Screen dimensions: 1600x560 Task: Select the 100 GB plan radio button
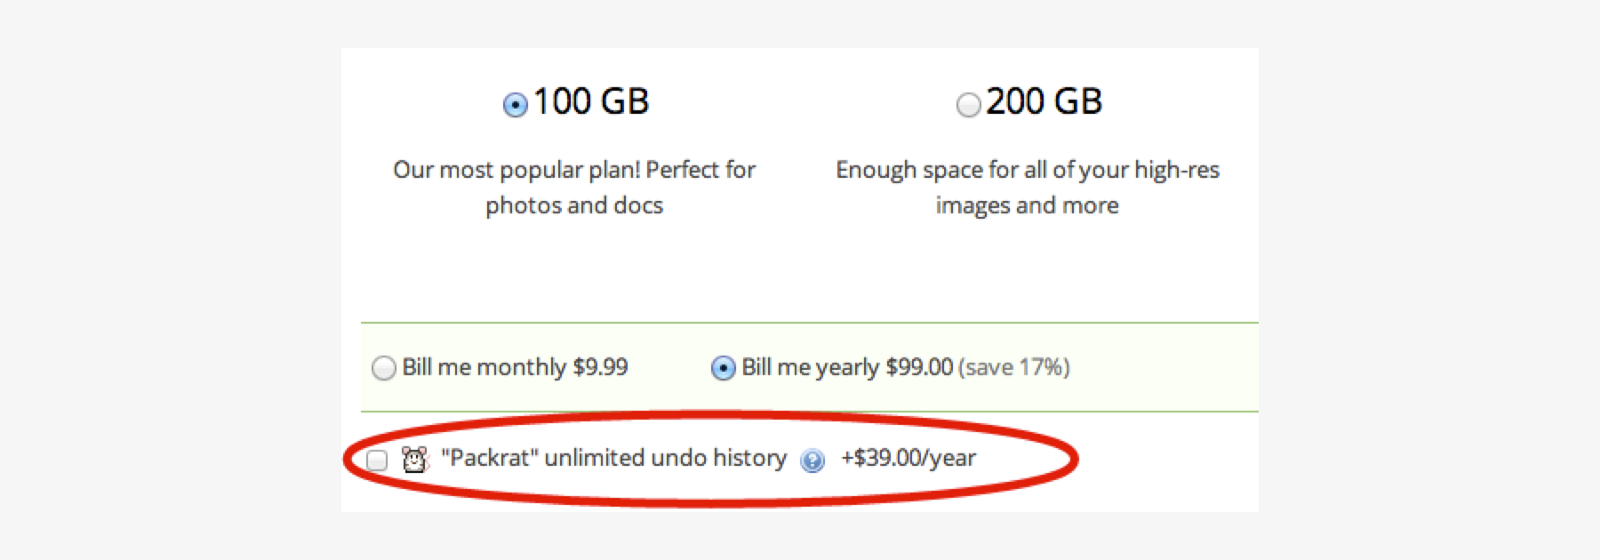515,105
